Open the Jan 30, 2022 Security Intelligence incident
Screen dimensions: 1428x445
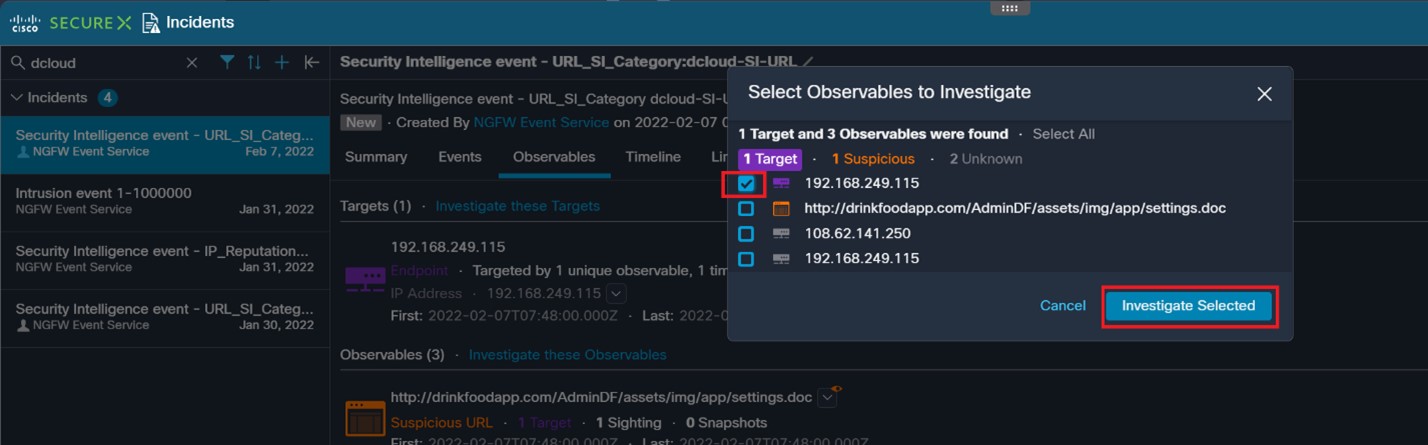(x=165, y=318)
